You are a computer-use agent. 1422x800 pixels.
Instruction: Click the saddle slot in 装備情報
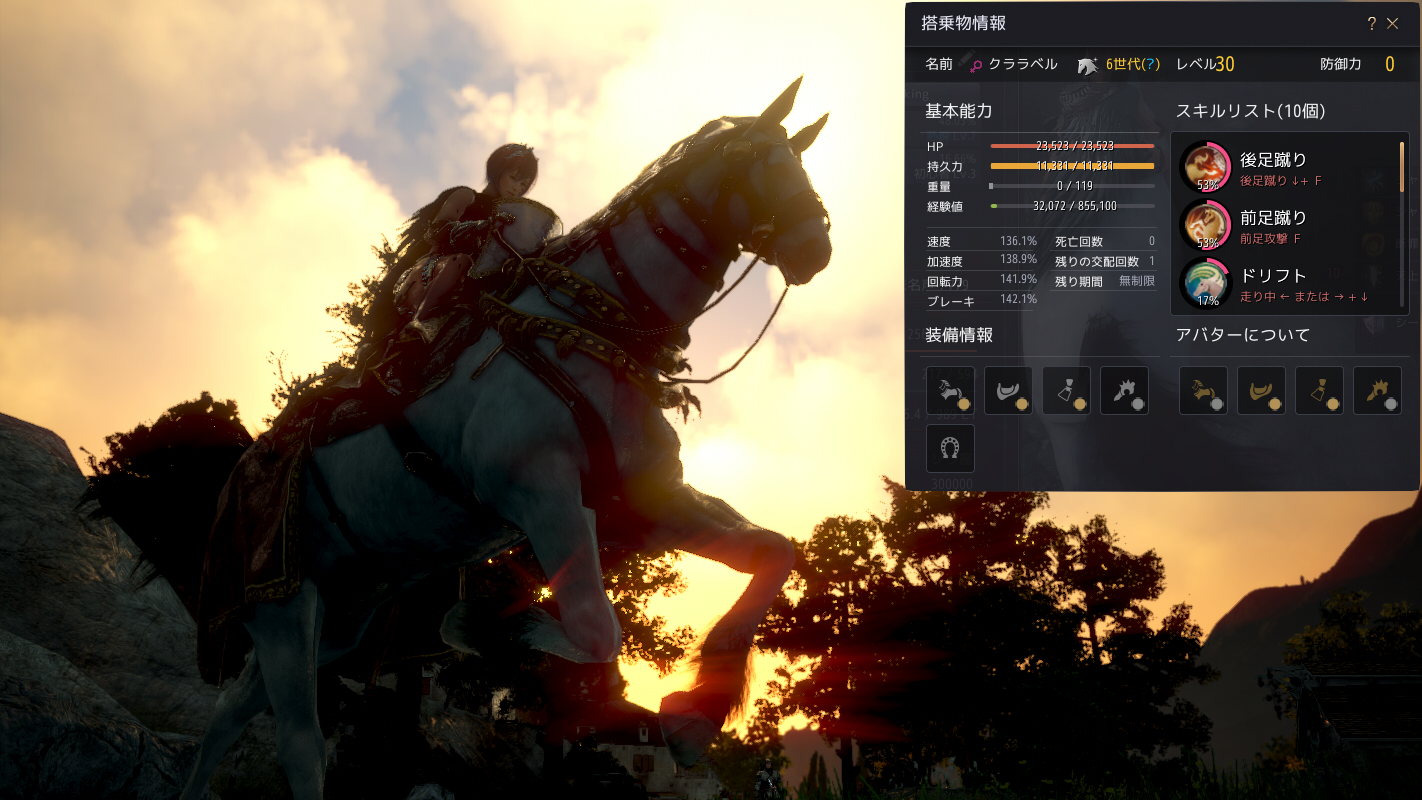pos(1008,390)
